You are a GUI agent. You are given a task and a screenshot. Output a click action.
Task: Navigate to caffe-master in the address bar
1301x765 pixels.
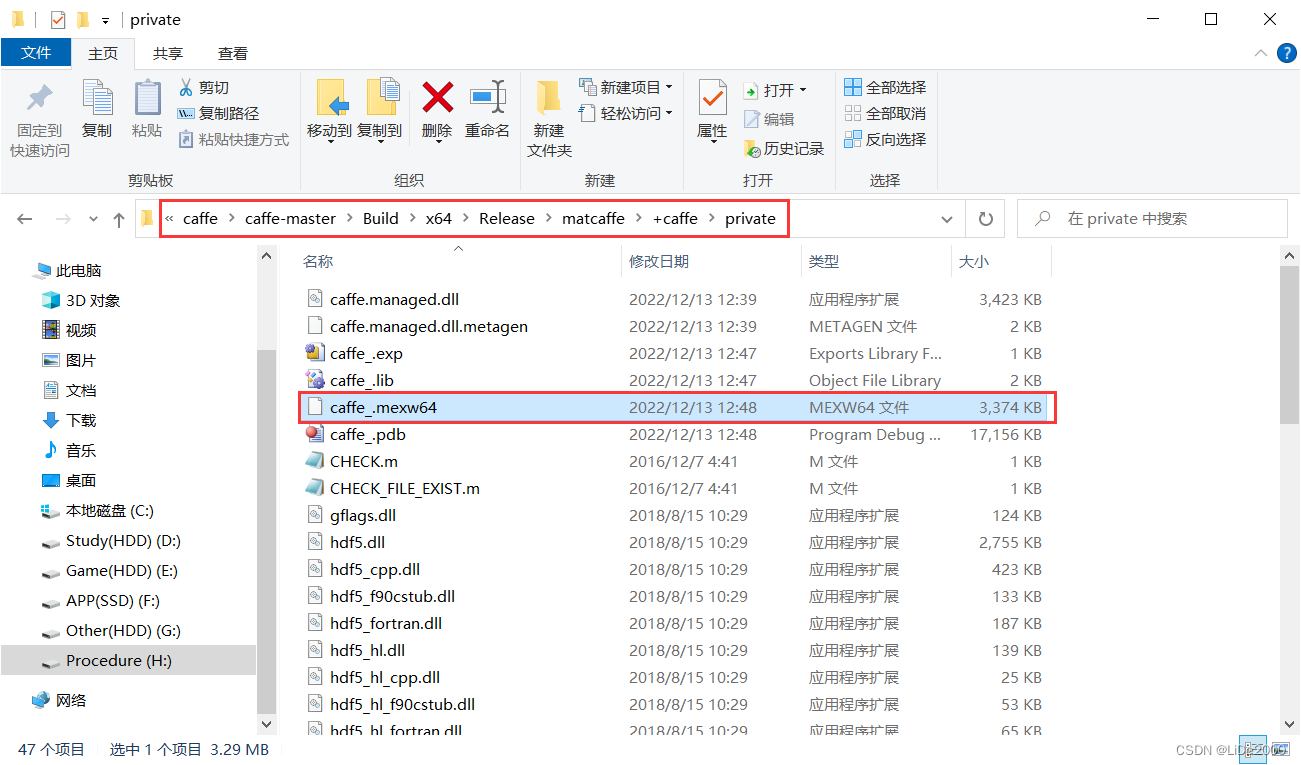pos(290,218)
